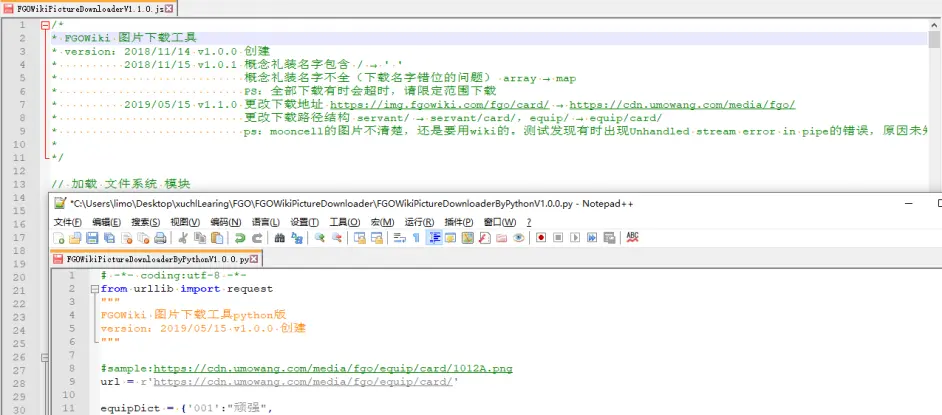Close the ByPythonV1.0.0.py tab
The width and height of the screenshot is (942, 415).
[254, 259]
